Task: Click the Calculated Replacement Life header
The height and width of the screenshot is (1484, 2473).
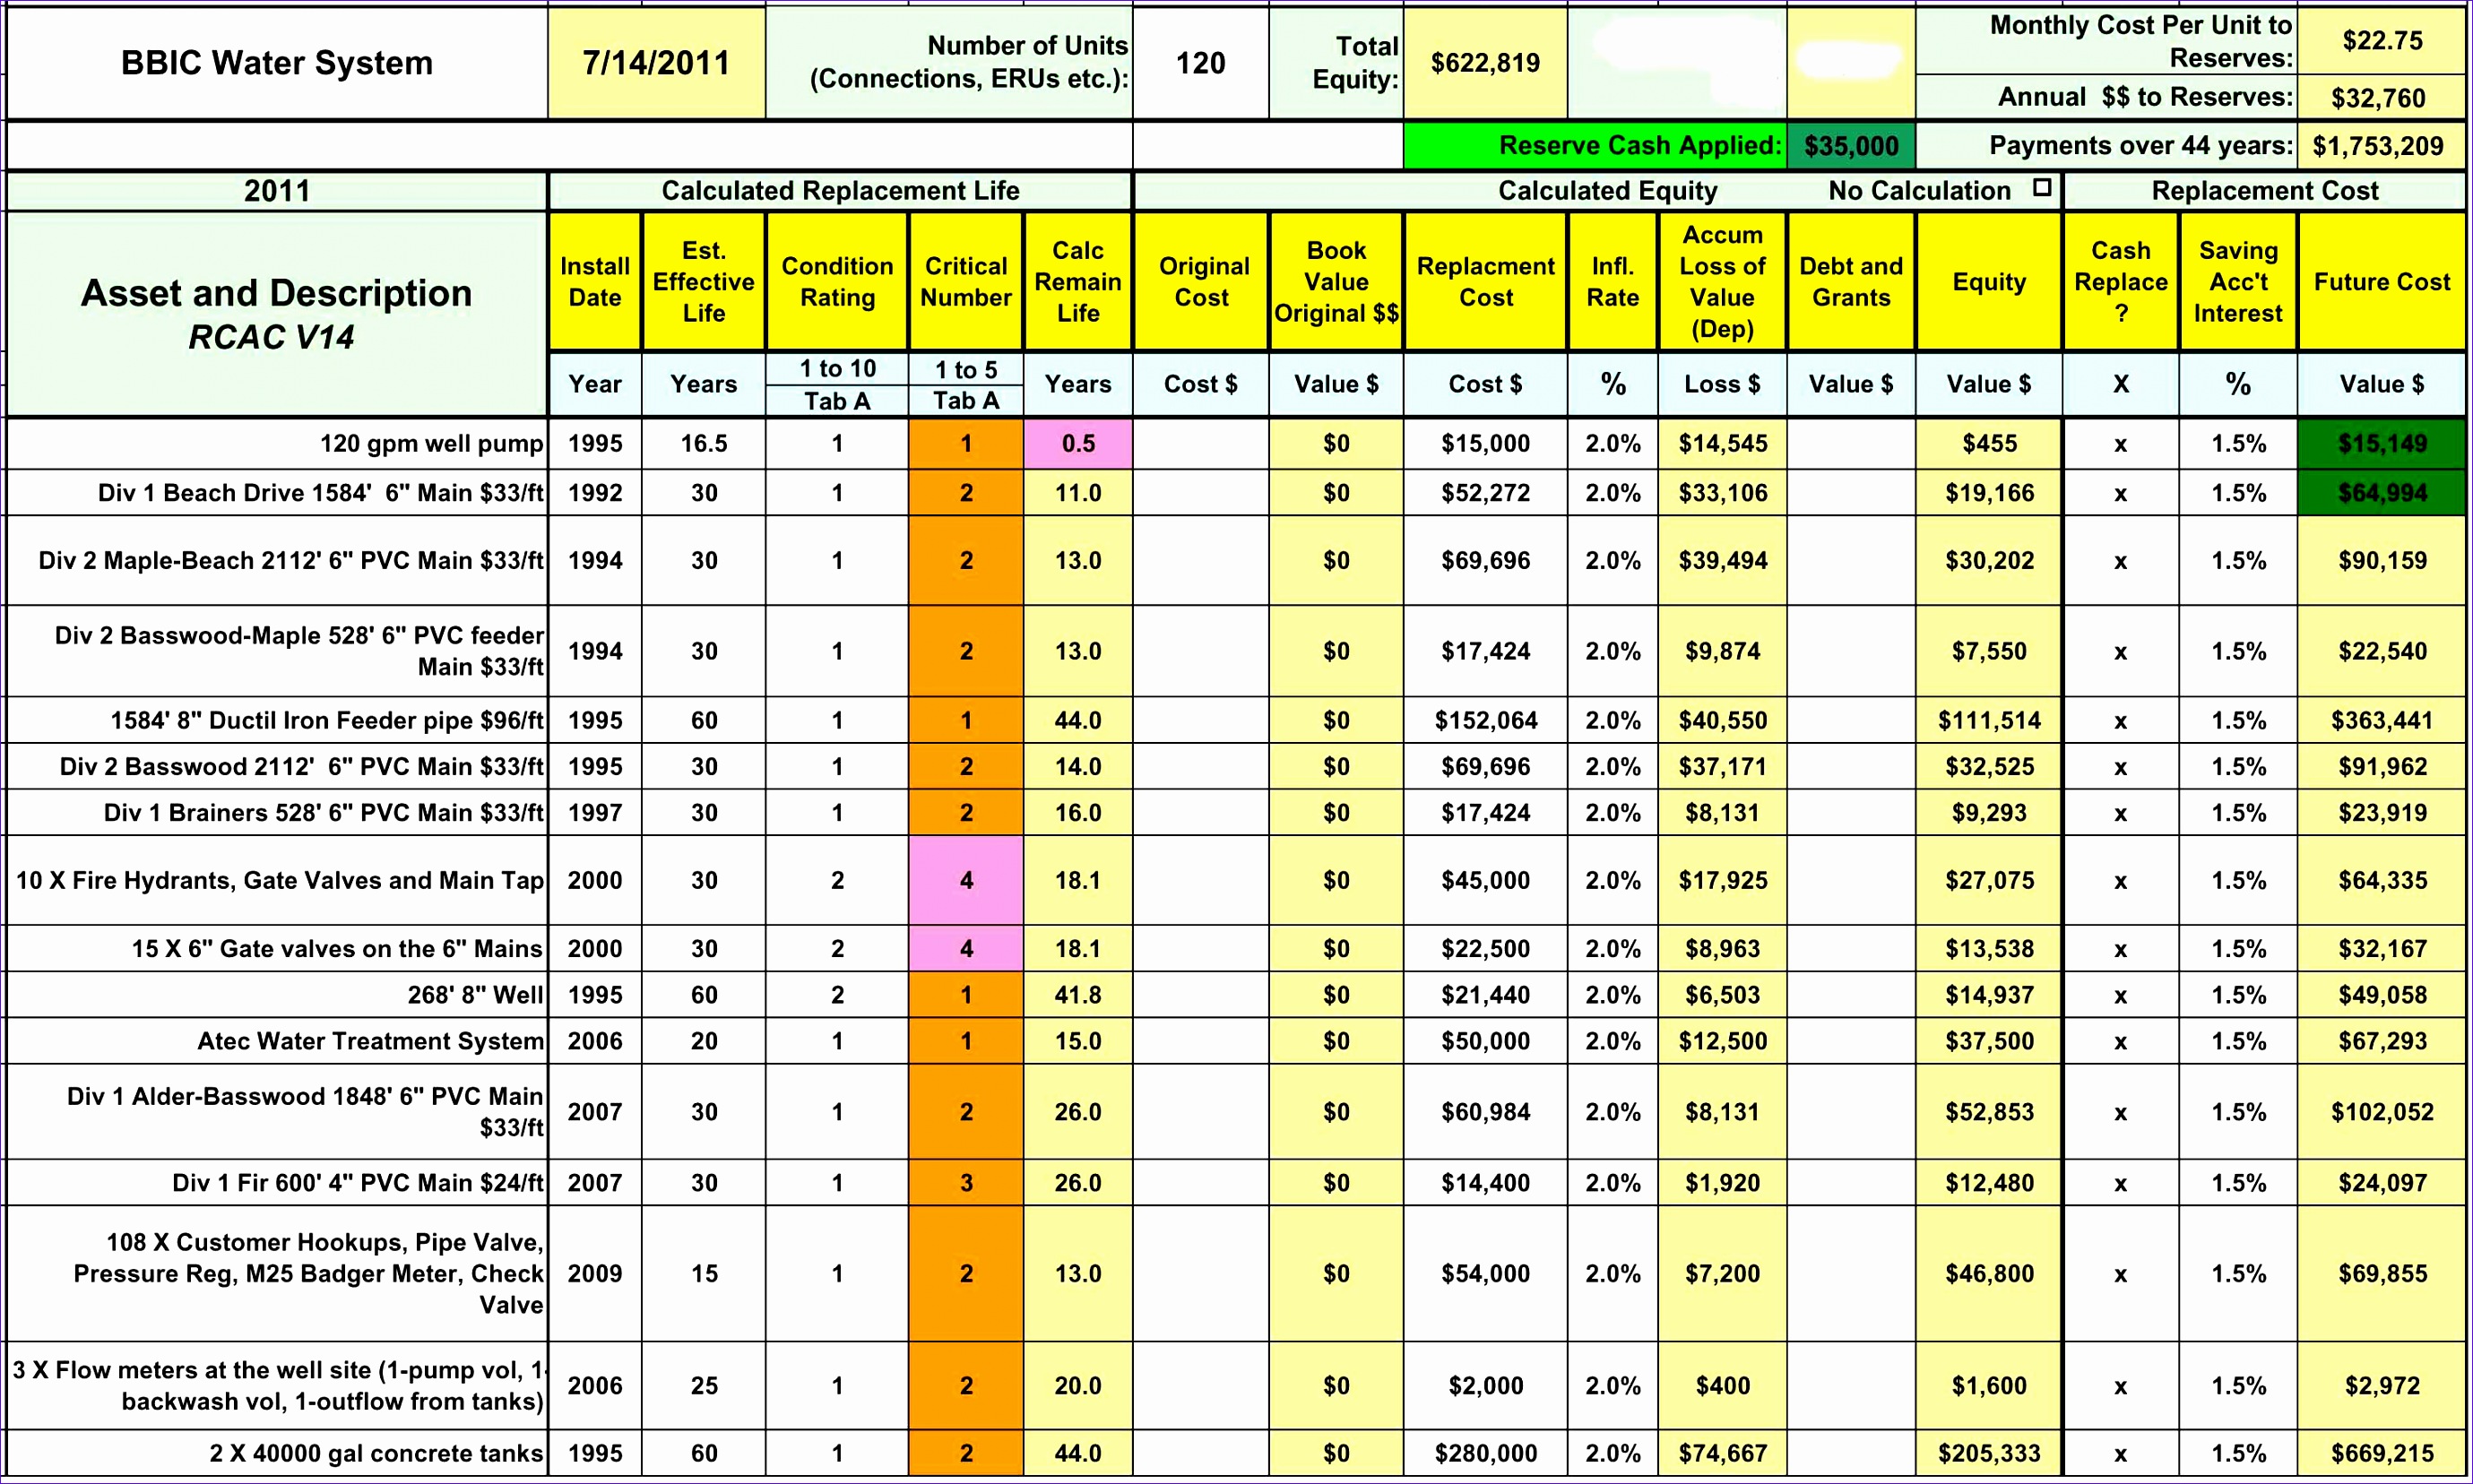Action: coord(840,189)
